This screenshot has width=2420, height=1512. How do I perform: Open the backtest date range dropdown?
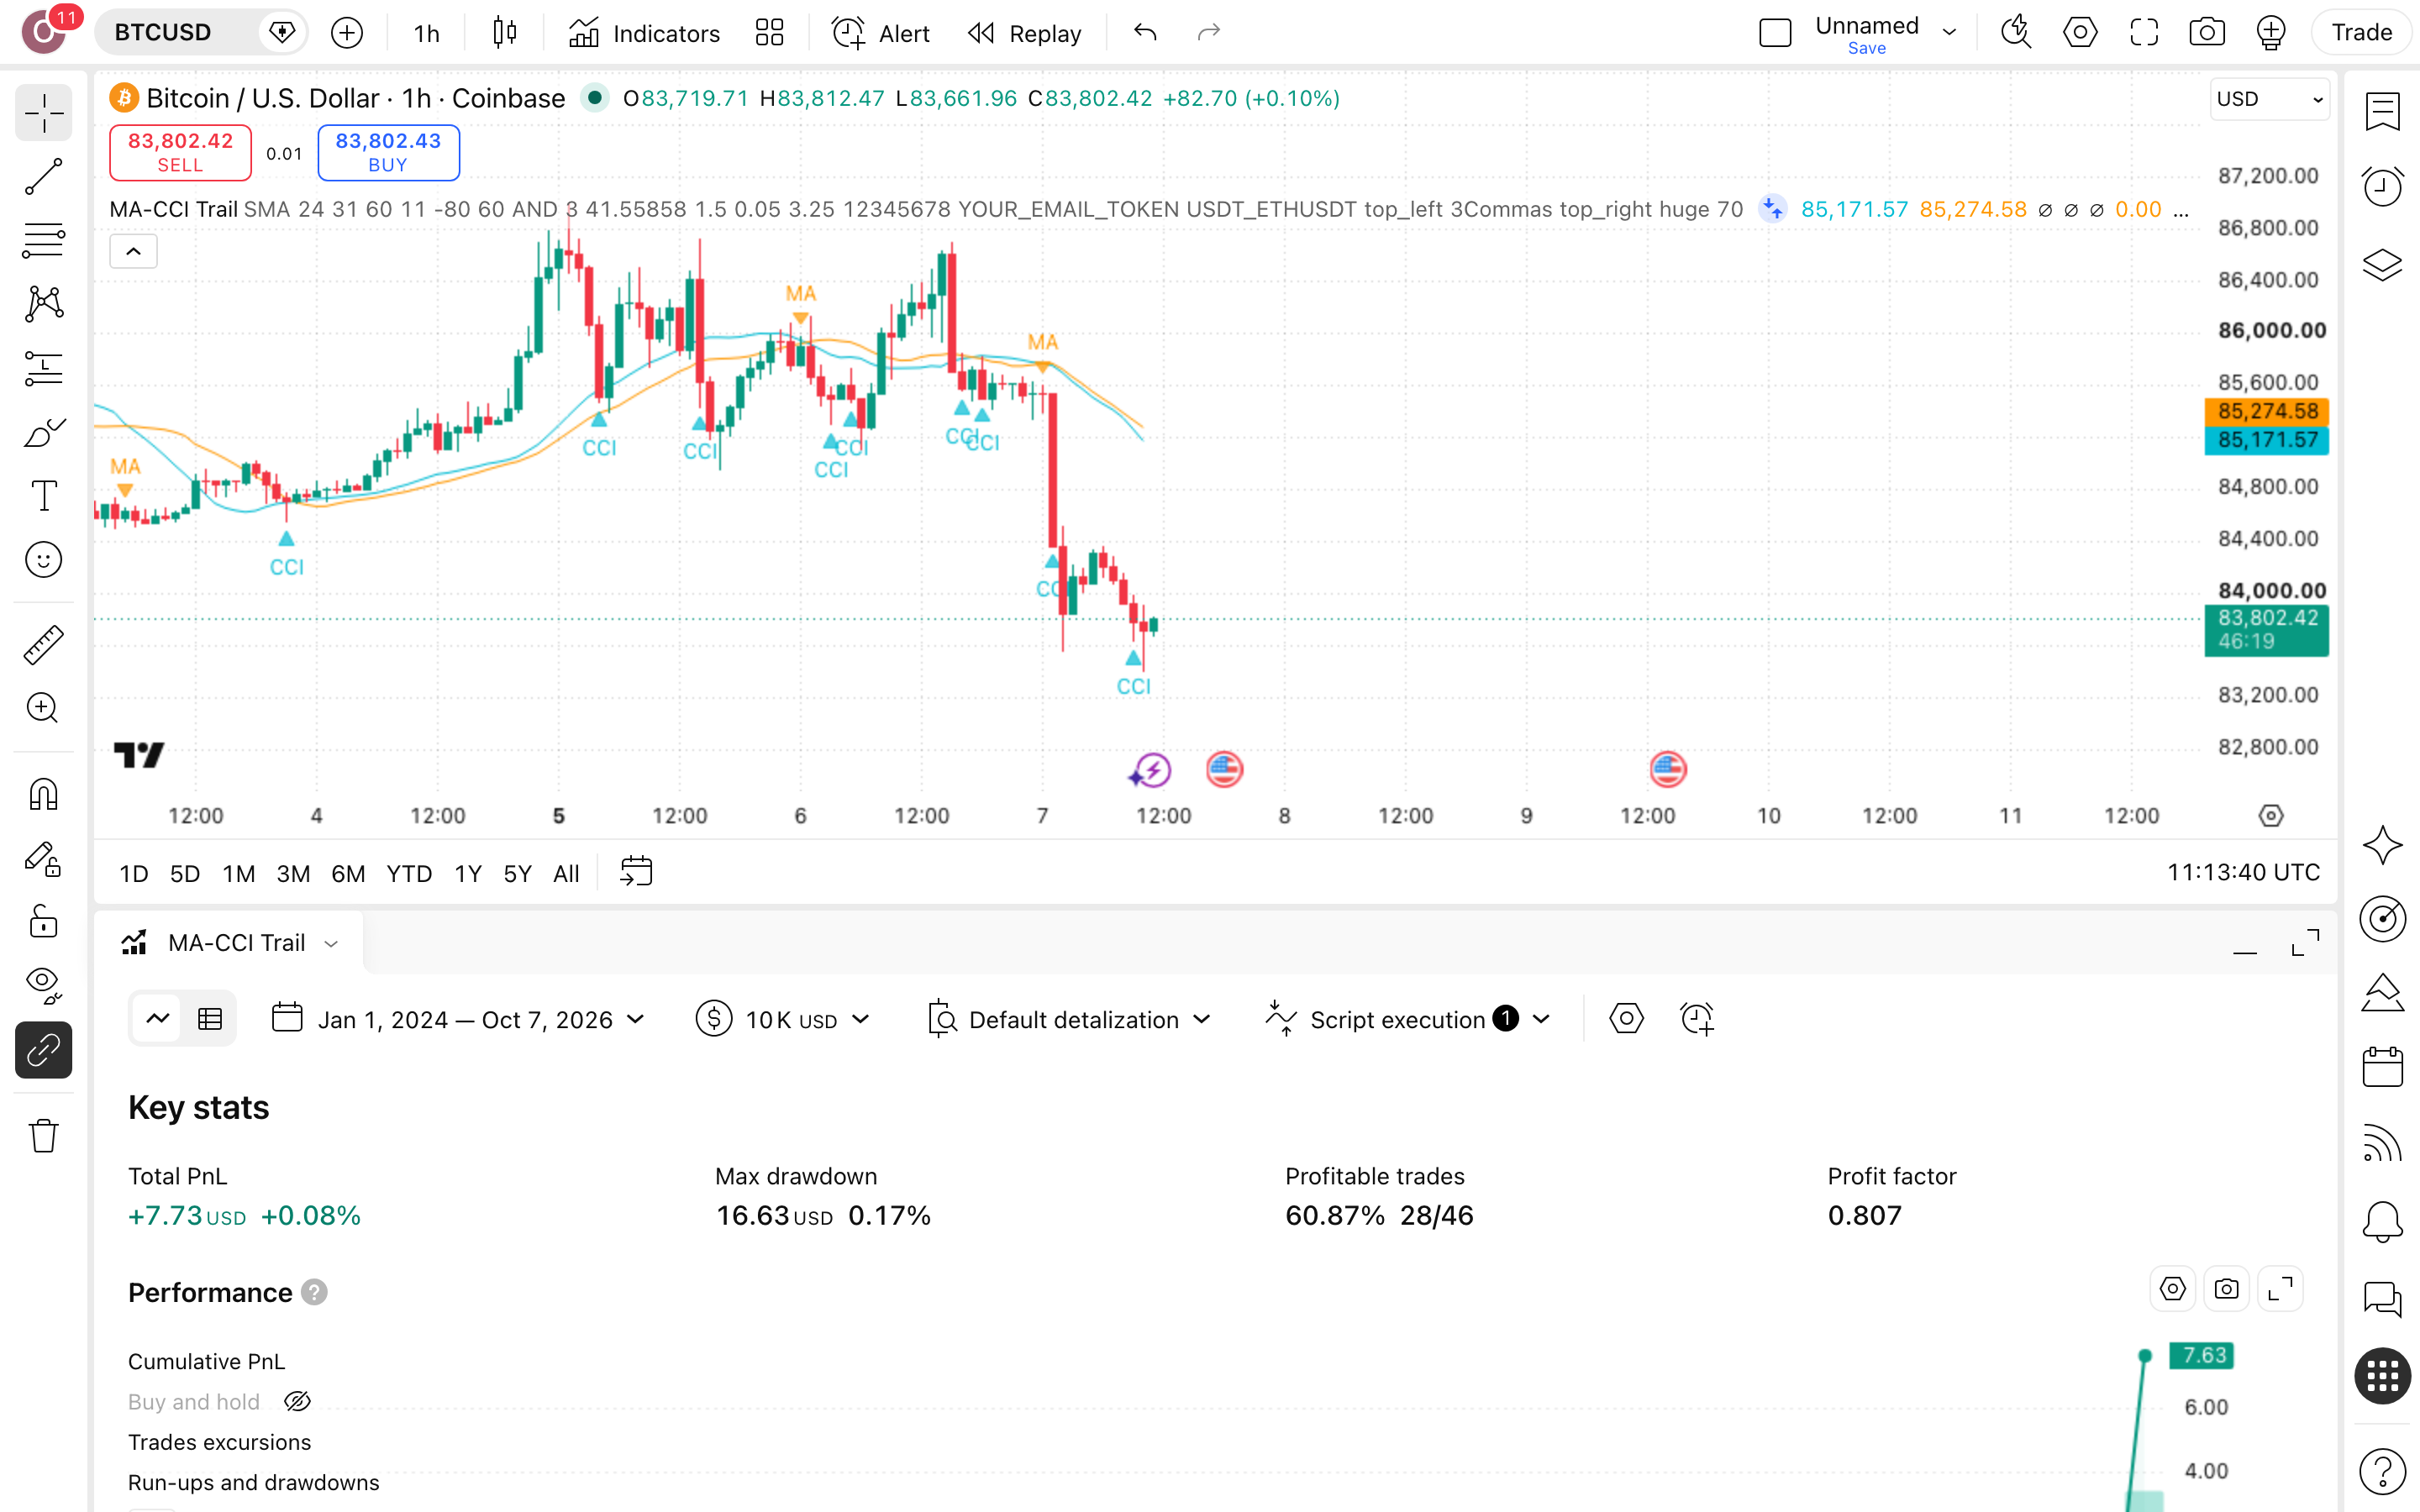click(459, 1019)
